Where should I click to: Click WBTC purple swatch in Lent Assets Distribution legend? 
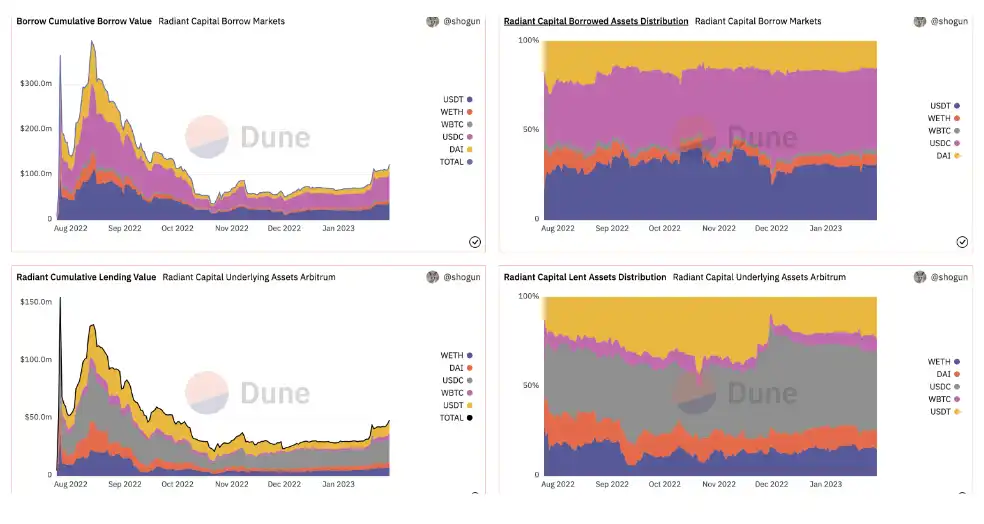click(x=957, y=399)
